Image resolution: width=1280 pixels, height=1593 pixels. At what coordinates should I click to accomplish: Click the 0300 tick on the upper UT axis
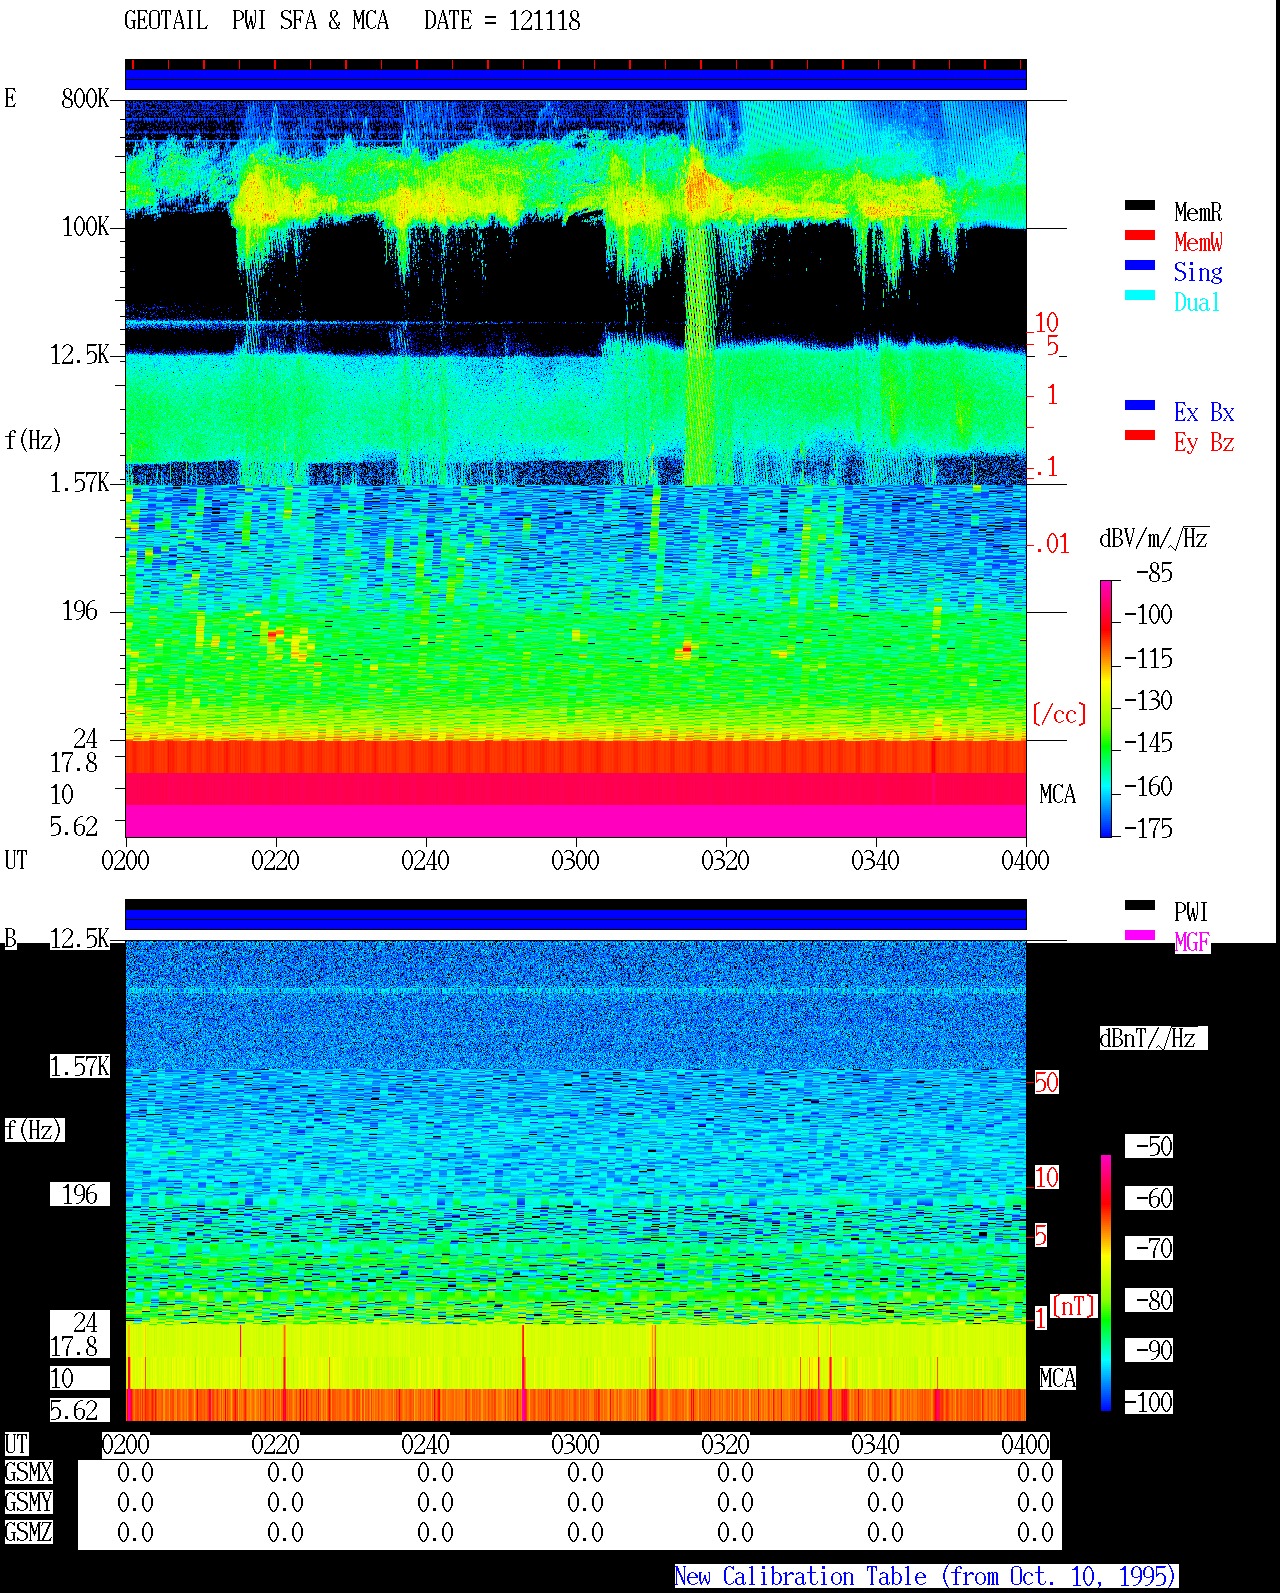tap(575, 860)
